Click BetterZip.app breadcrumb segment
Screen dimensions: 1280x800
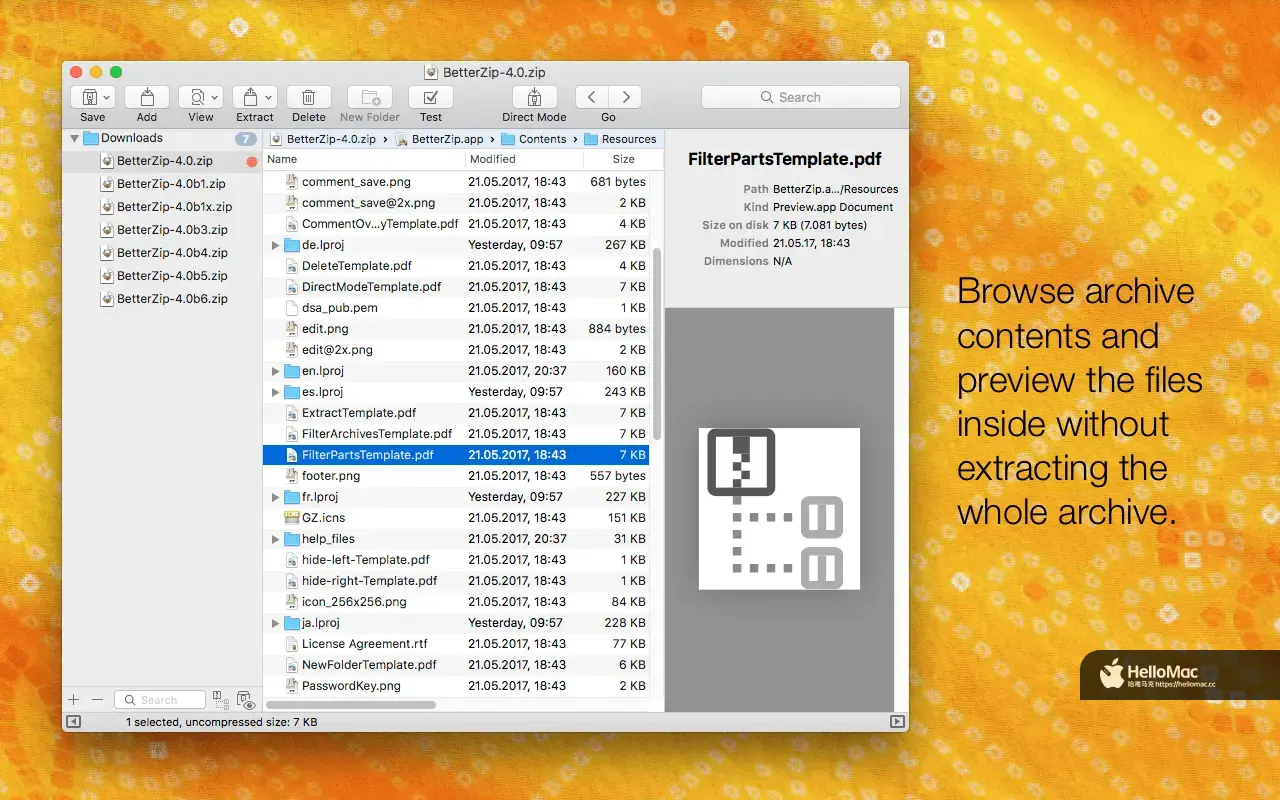[439, 139]
